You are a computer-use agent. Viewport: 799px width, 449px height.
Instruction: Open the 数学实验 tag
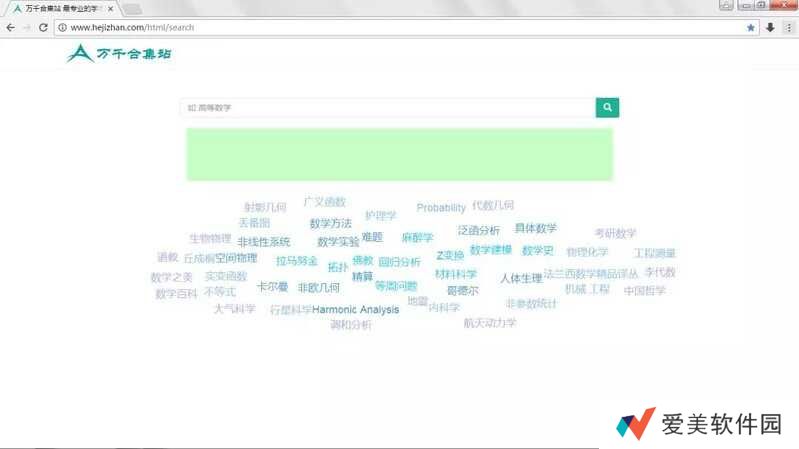338,242
